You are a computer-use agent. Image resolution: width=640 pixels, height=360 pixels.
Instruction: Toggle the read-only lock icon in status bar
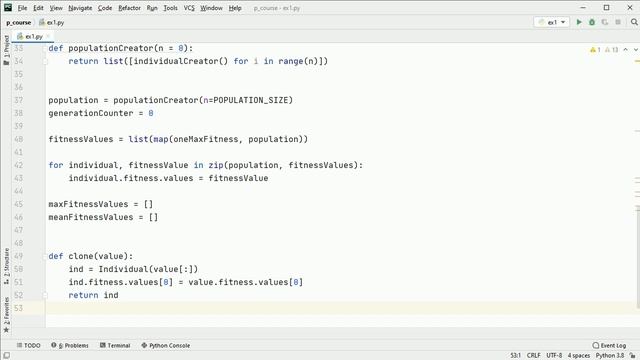(x=632, y=356)
